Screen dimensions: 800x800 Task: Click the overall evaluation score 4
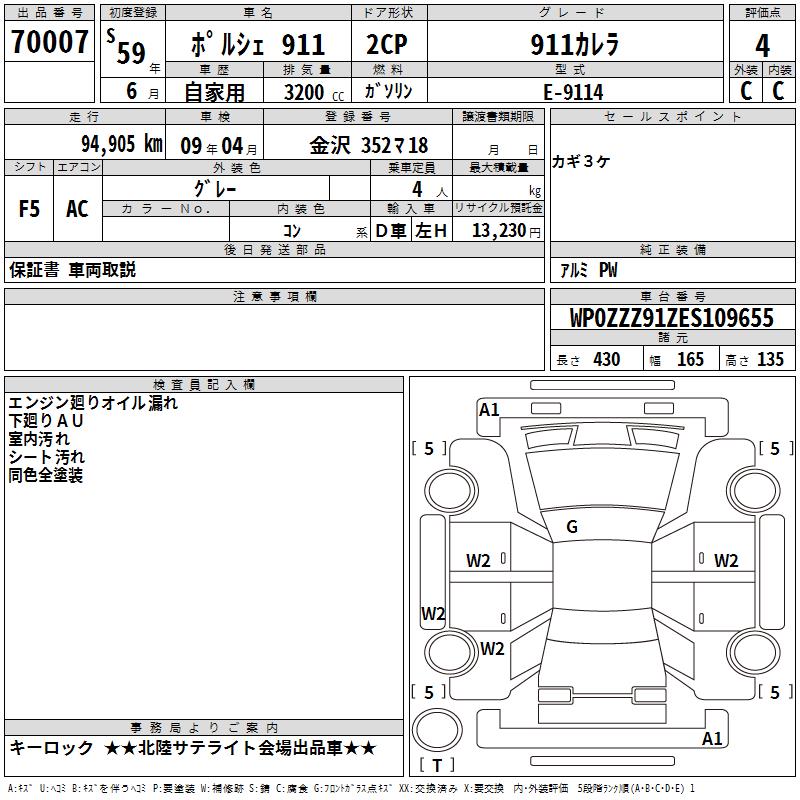click(762, 45)
